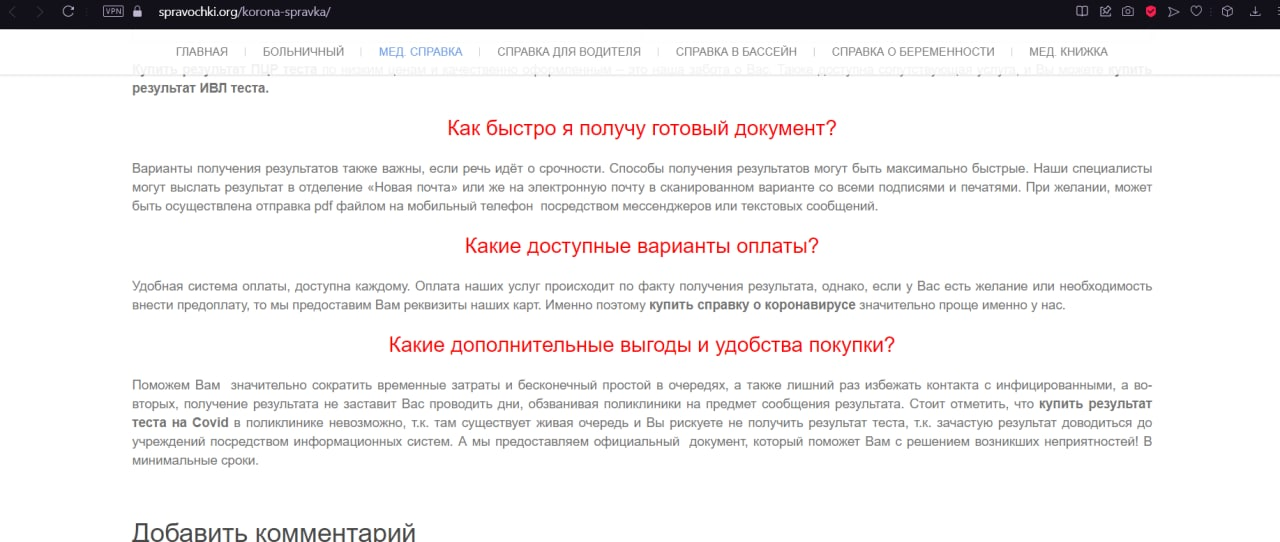
Task: Open the БОЛЬНИЧНЫЙ menu item
Action: pyautogui.click(x=303, y=52)
